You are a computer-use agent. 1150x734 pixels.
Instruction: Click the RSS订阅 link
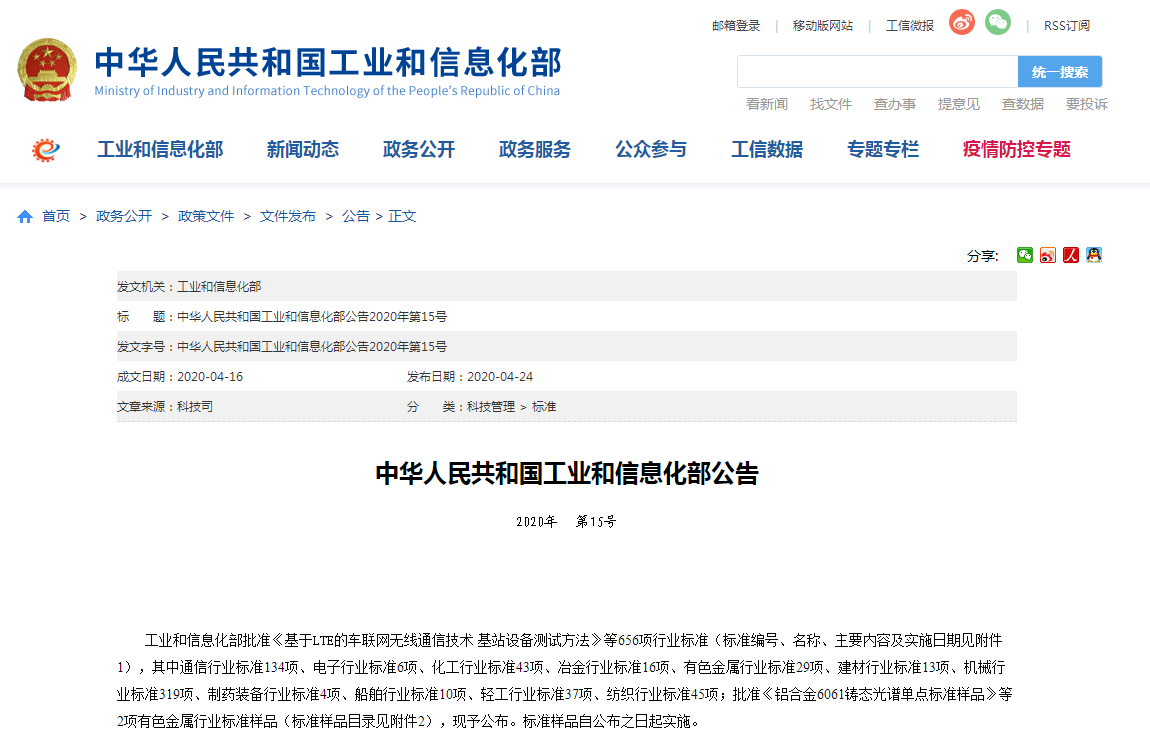pos(1066,26)
